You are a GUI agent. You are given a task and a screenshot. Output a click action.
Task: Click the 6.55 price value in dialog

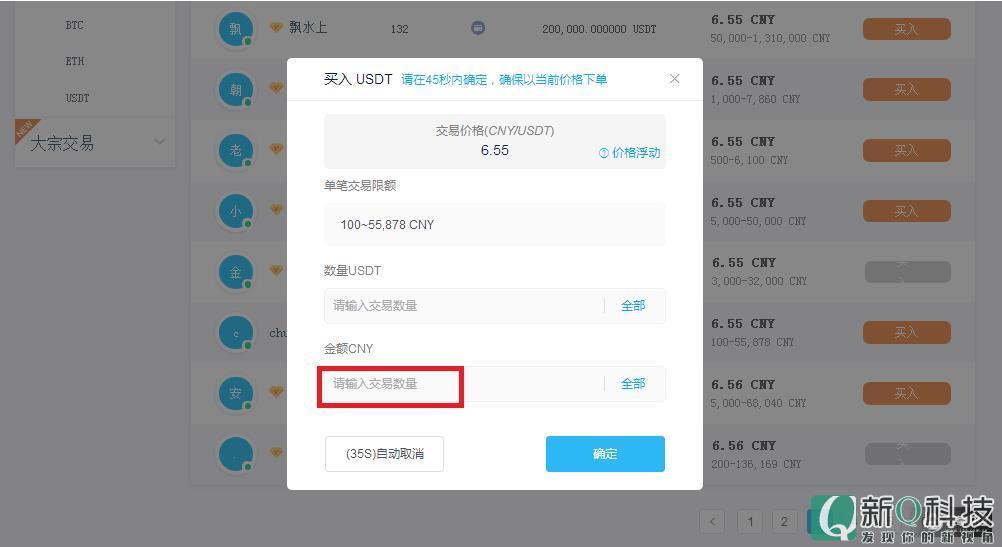click(495, 150)
